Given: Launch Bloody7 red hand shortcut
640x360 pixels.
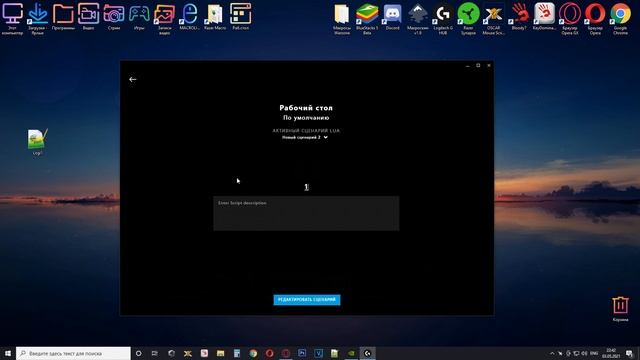Looking at the screenshot, I should coord(519,17).
